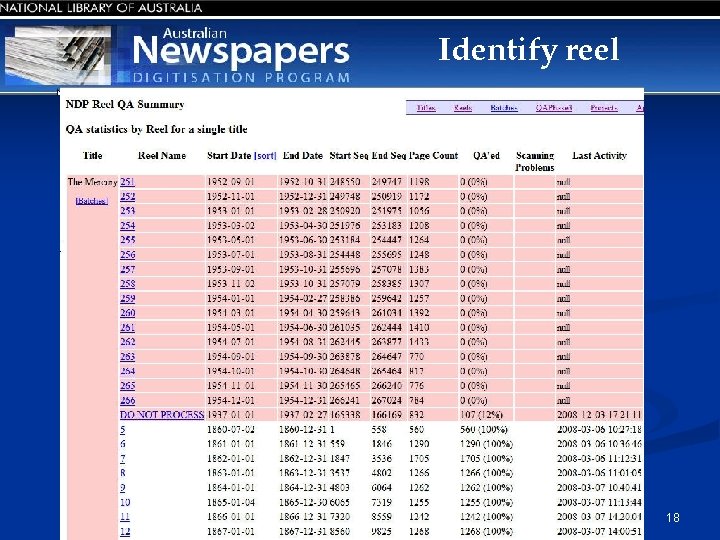The image size is (720, 540).
Task: Open reel 5 link
Action: tap(123, 430)
